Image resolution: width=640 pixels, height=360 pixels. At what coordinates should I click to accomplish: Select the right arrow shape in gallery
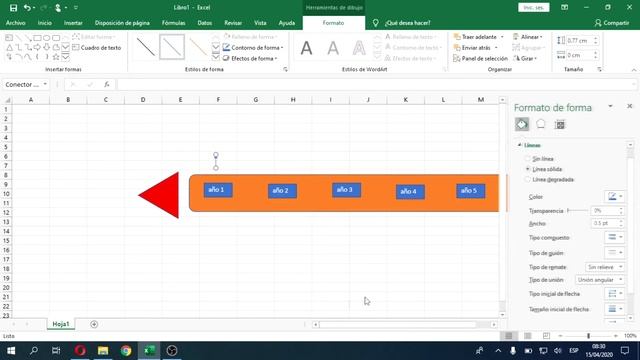pos(37,47)
